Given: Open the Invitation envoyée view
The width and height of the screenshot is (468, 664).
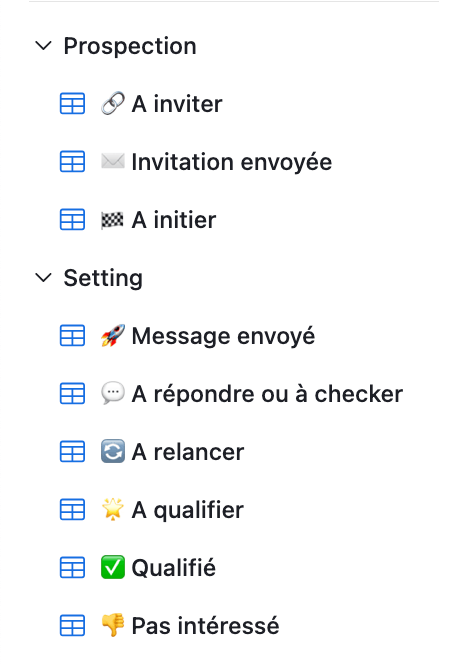Looking at the screenshot, I should pyautogui.click(x=232, y=162).
